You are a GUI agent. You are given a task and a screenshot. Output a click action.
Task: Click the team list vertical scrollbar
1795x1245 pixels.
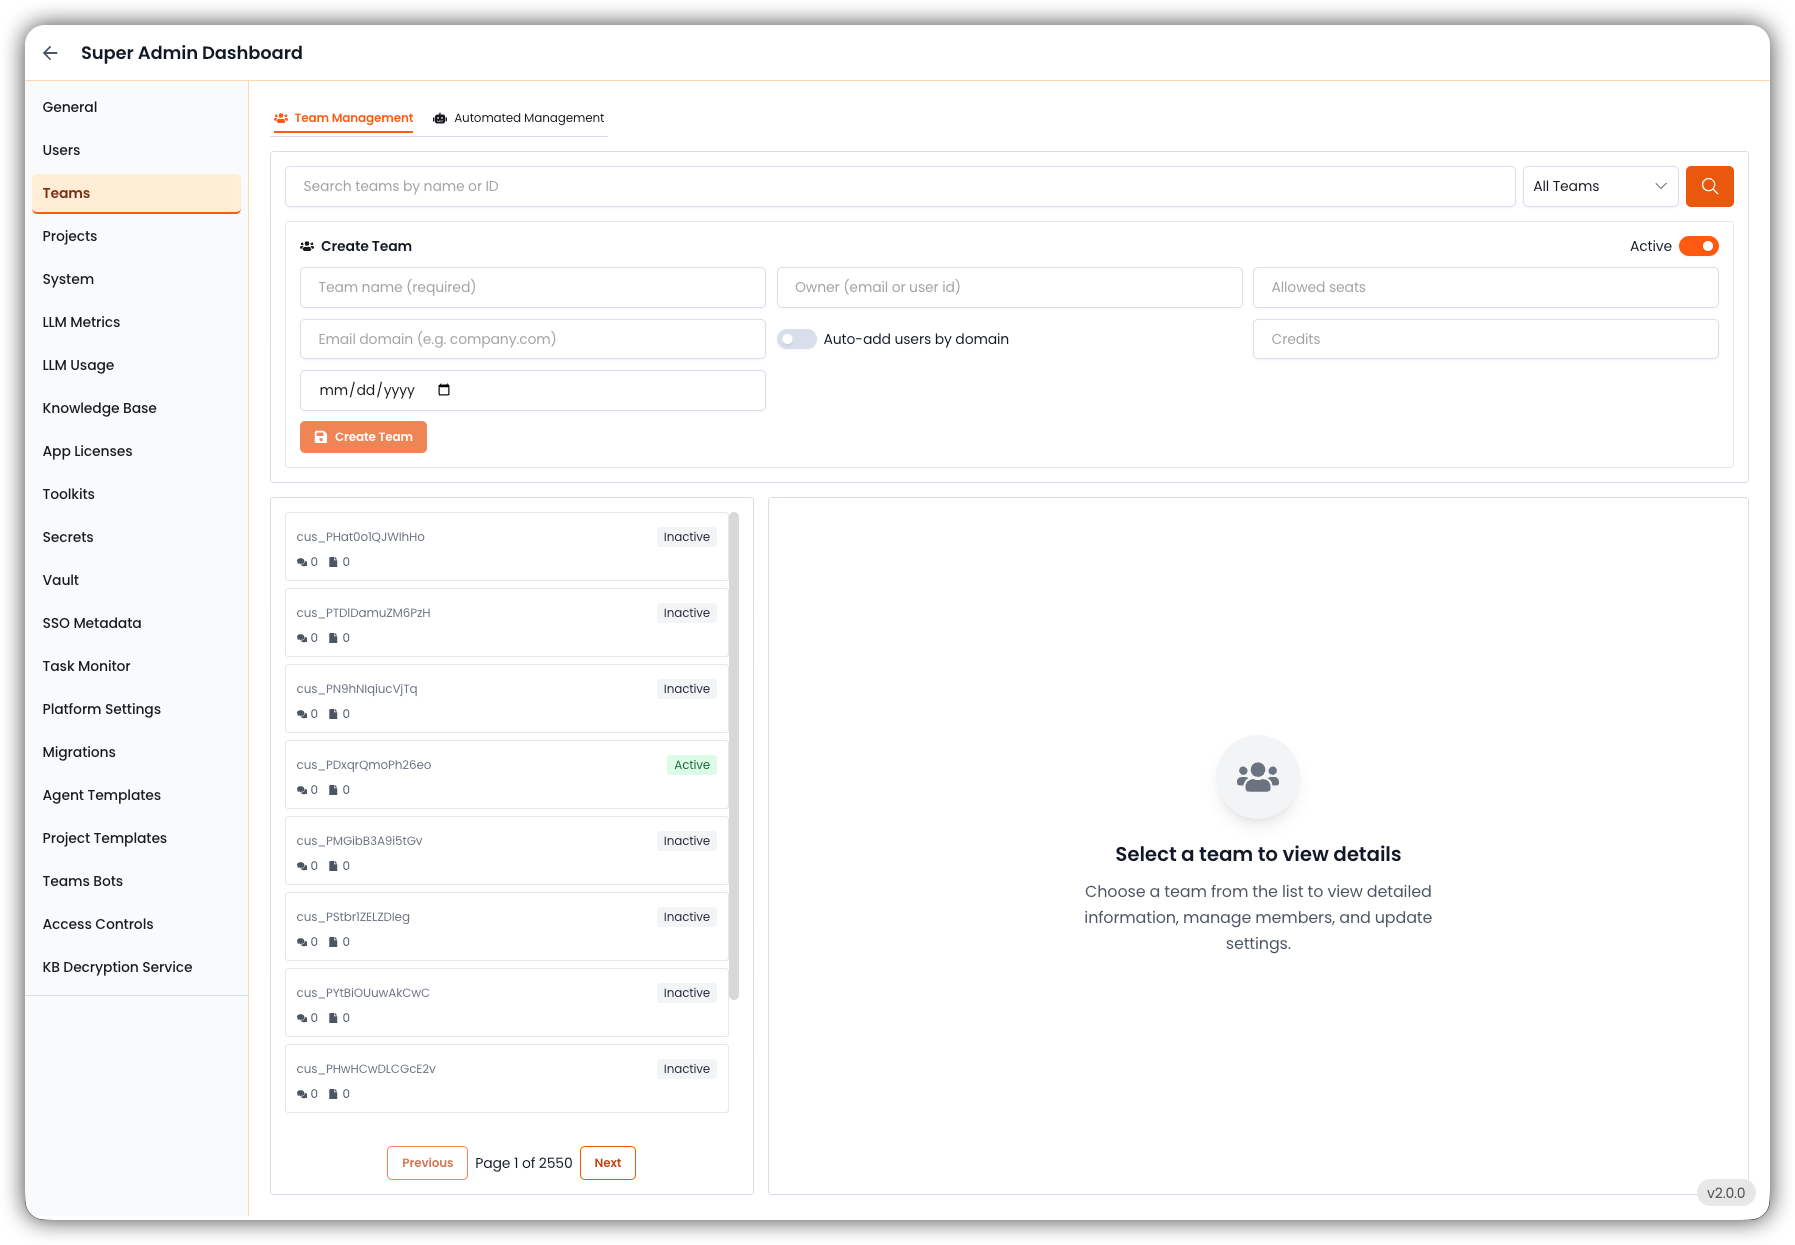[733, 756]
